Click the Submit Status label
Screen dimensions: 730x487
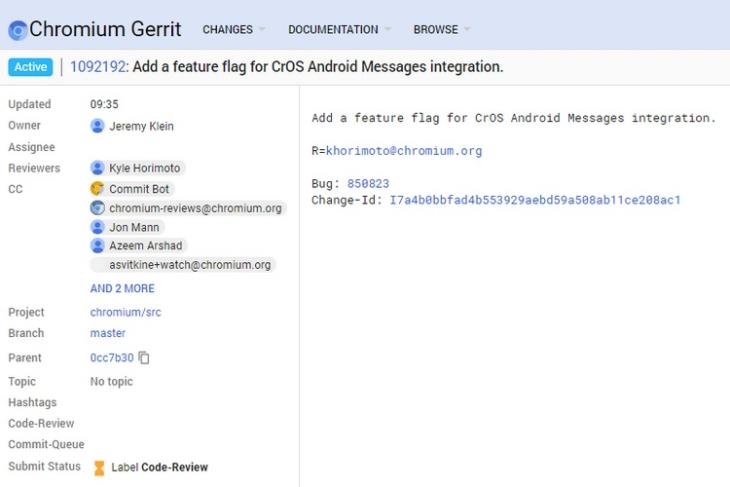(x=44, y=466)
